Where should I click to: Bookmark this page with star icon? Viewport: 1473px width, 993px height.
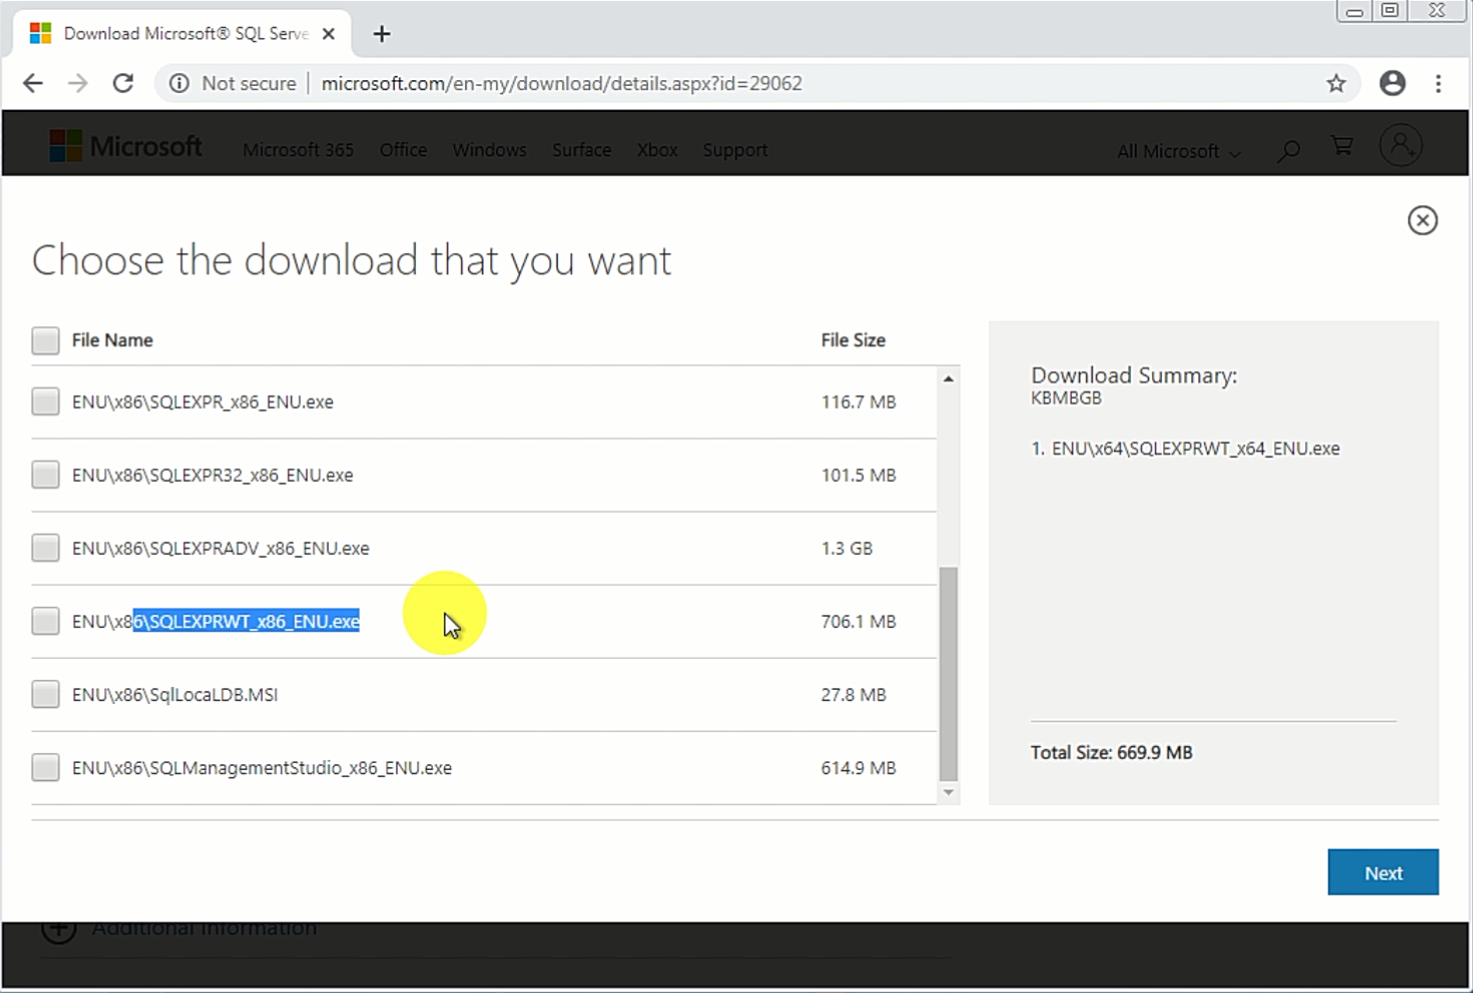[x=1336, y=84]
